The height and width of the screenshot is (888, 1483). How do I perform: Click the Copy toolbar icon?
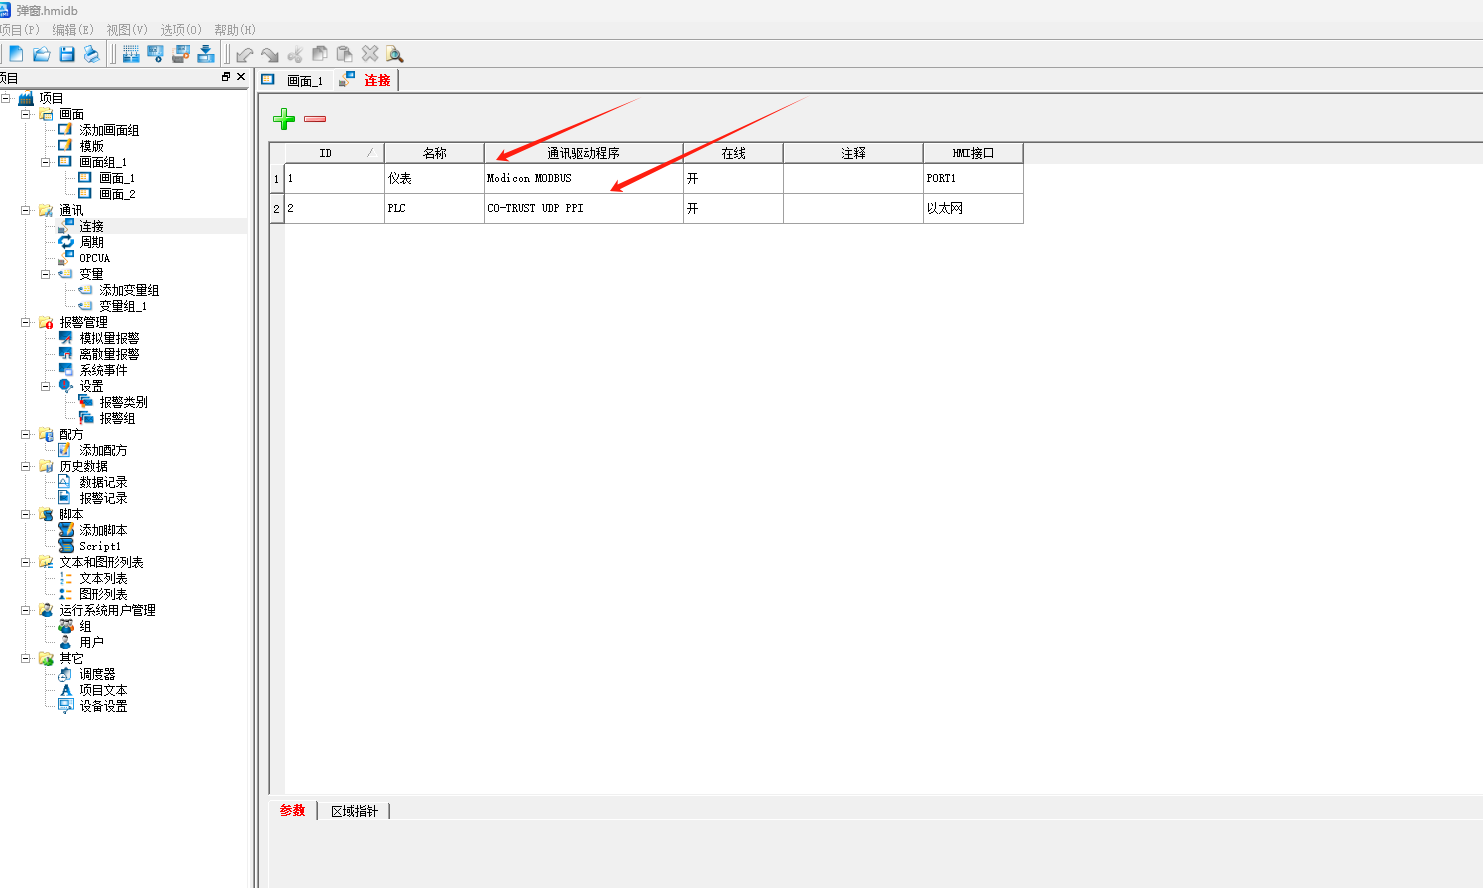click(x=320, y=54)
